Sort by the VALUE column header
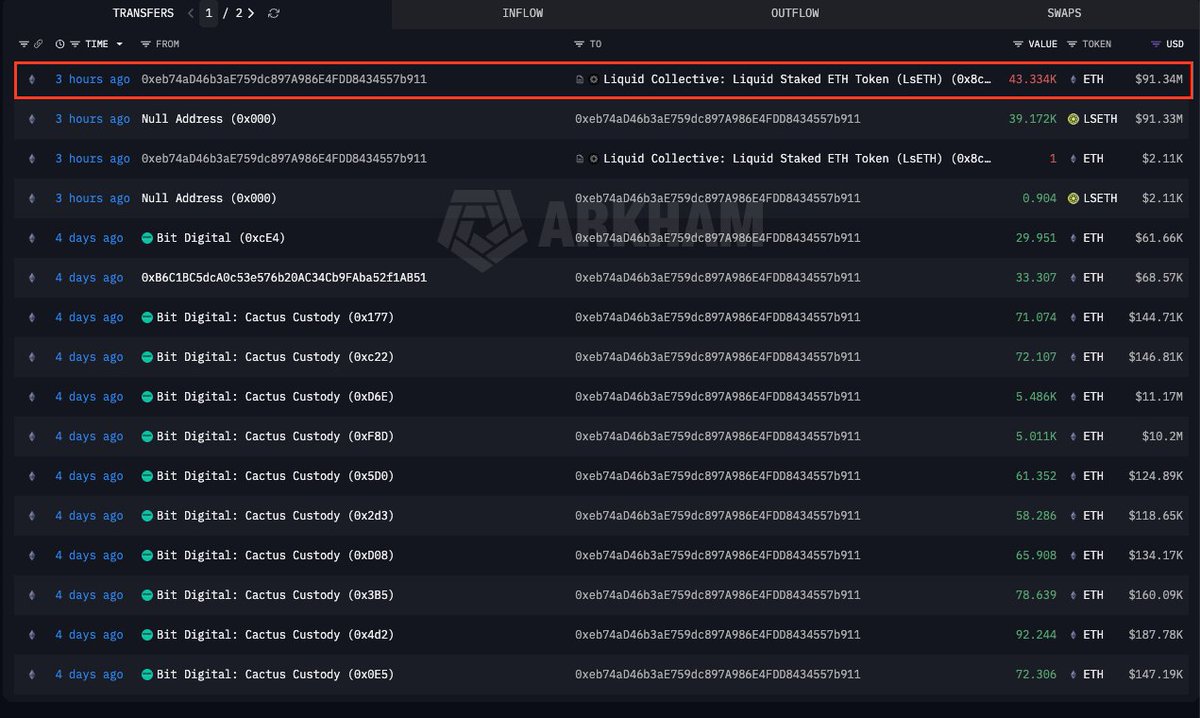1200x718 pixels. (x=1042, y=44)
